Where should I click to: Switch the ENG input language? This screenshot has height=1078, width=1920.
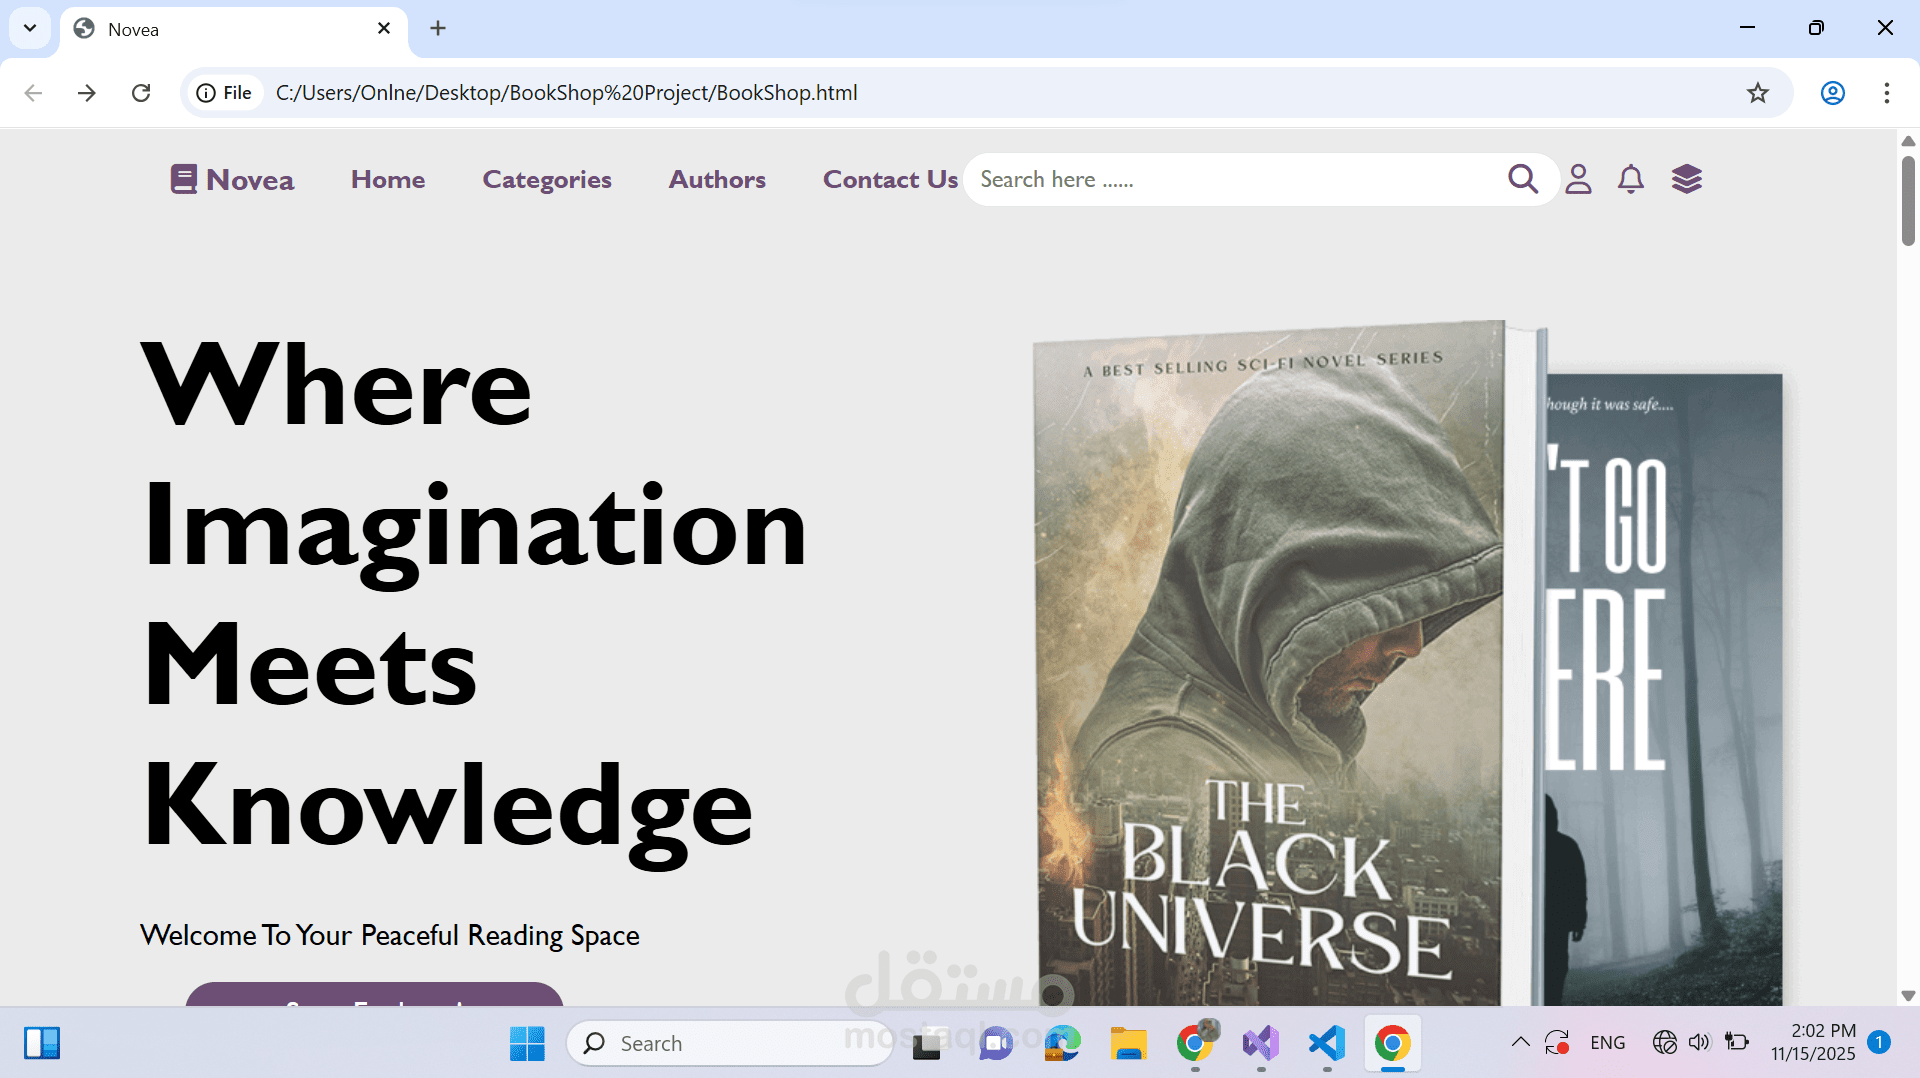pos(1607,1042)
